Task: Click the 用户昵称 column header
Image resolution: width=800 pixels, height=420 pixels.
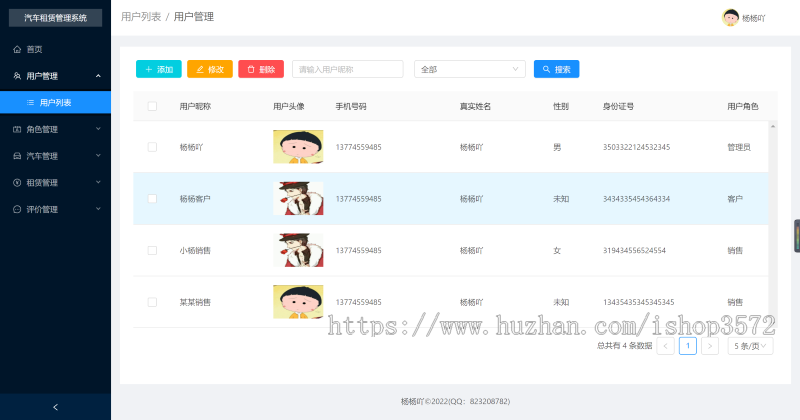Action: [195, 106]
